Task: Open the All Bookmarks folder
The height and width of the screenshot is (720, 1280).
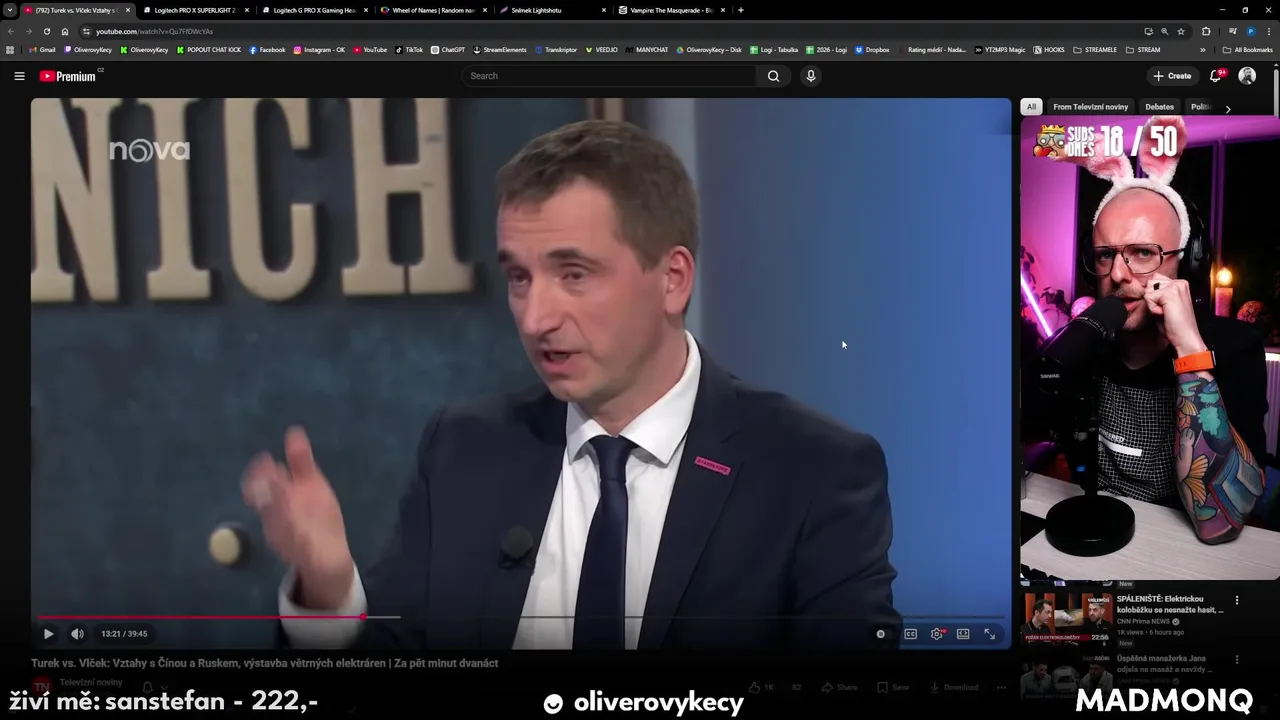Action: [1247, 49]
